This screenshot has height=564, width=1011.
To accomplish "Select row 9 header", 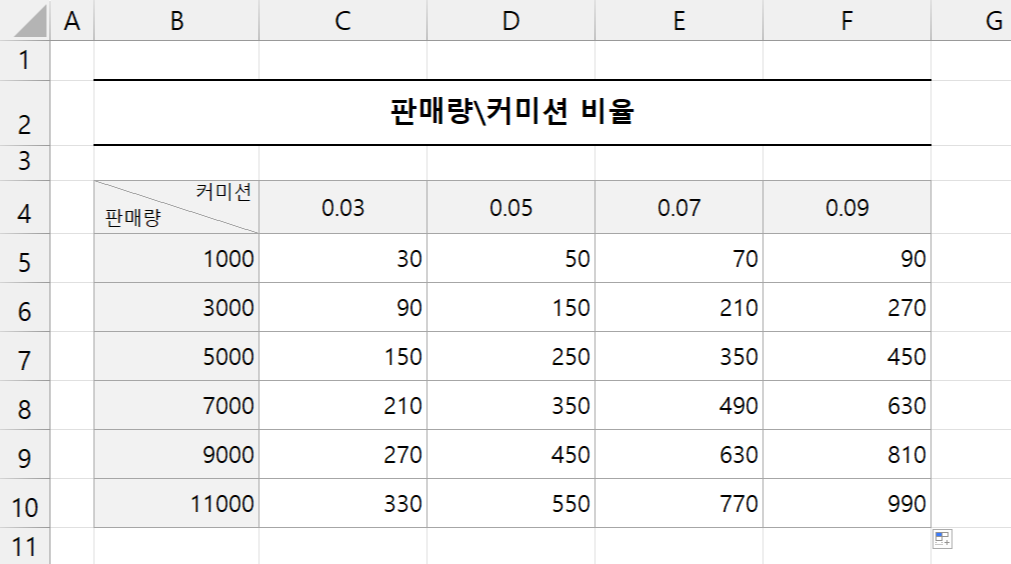I will tap(25, 454).
